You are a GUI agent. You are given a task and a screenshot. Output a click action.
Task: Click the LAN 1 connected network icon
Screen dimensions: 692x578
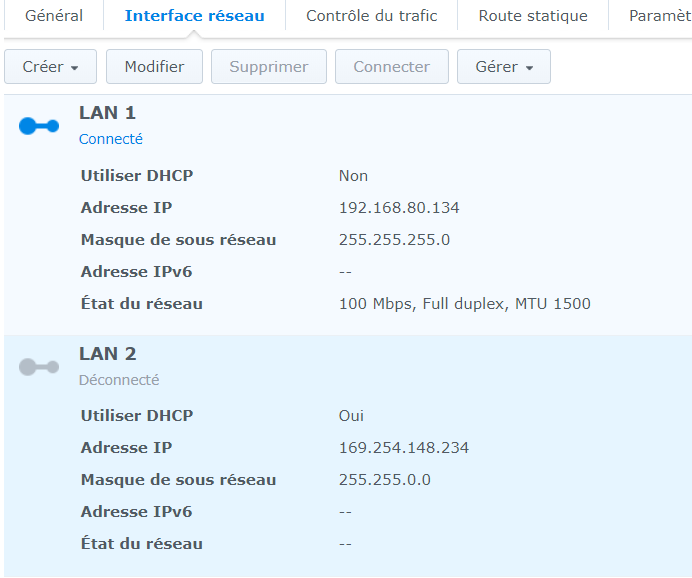click(x=39, y=126)
